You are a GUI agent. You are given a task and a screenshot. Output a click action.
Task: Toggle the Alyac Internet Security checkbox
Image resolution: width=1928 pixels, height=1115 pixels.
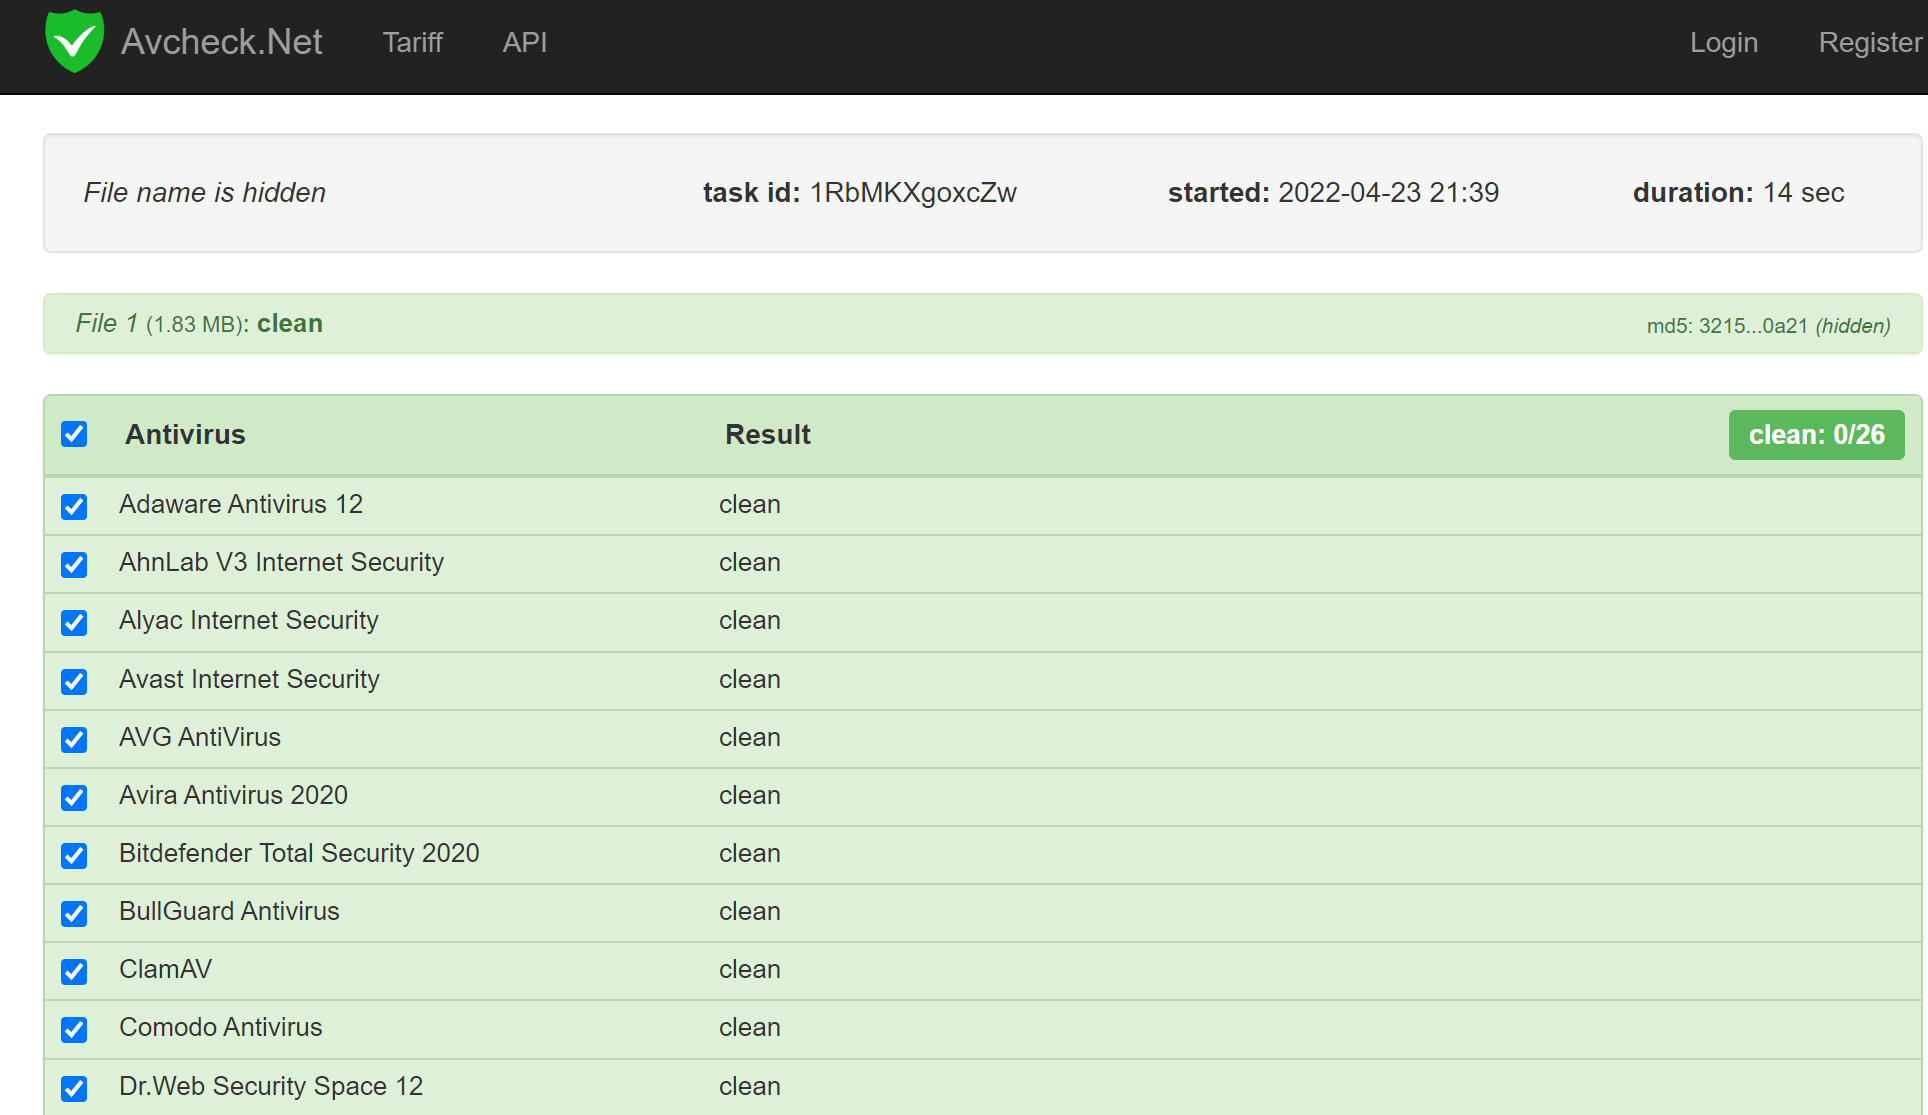(74, 622)
